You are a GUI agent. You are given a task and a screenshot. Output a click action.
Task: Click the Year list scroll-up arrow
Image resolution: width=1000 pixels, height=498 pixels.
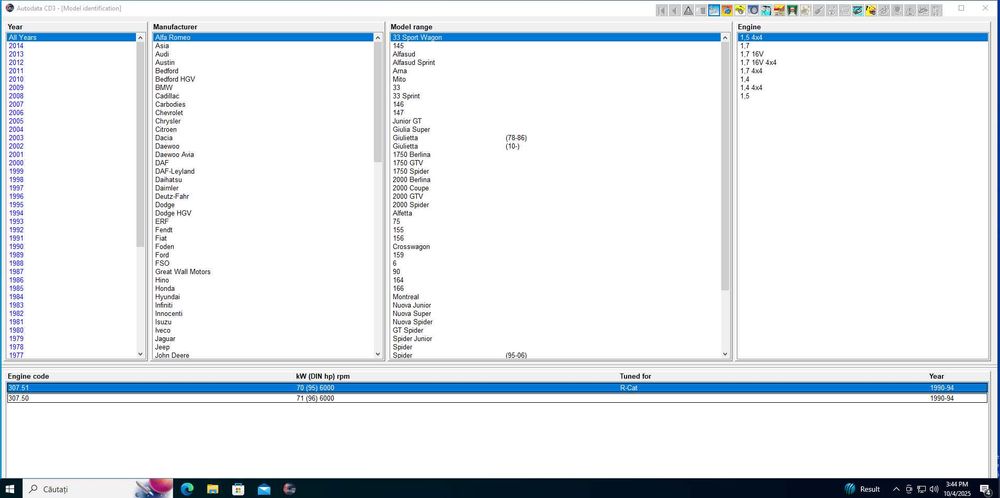click(x=140, y=38)
